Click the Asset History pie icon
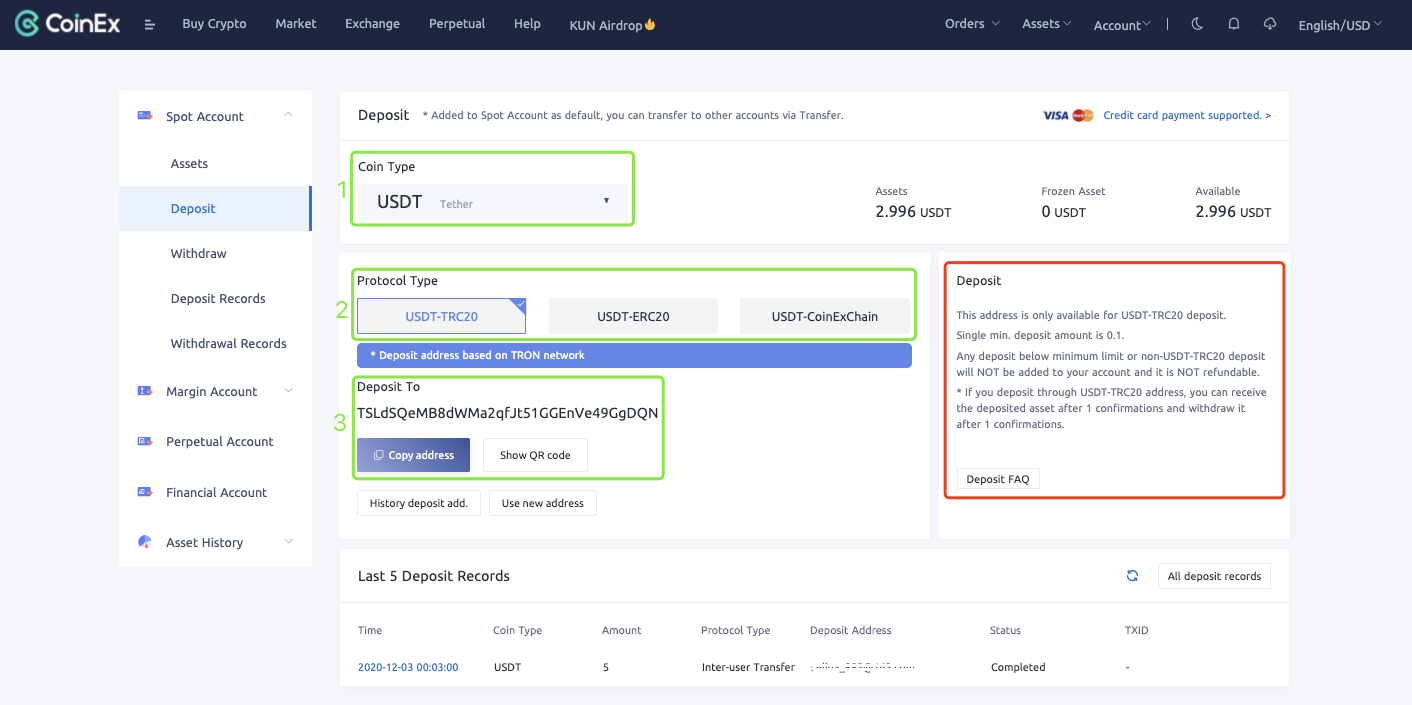Viewport: 1412px width, 705px height. click(x=145, y=542)
